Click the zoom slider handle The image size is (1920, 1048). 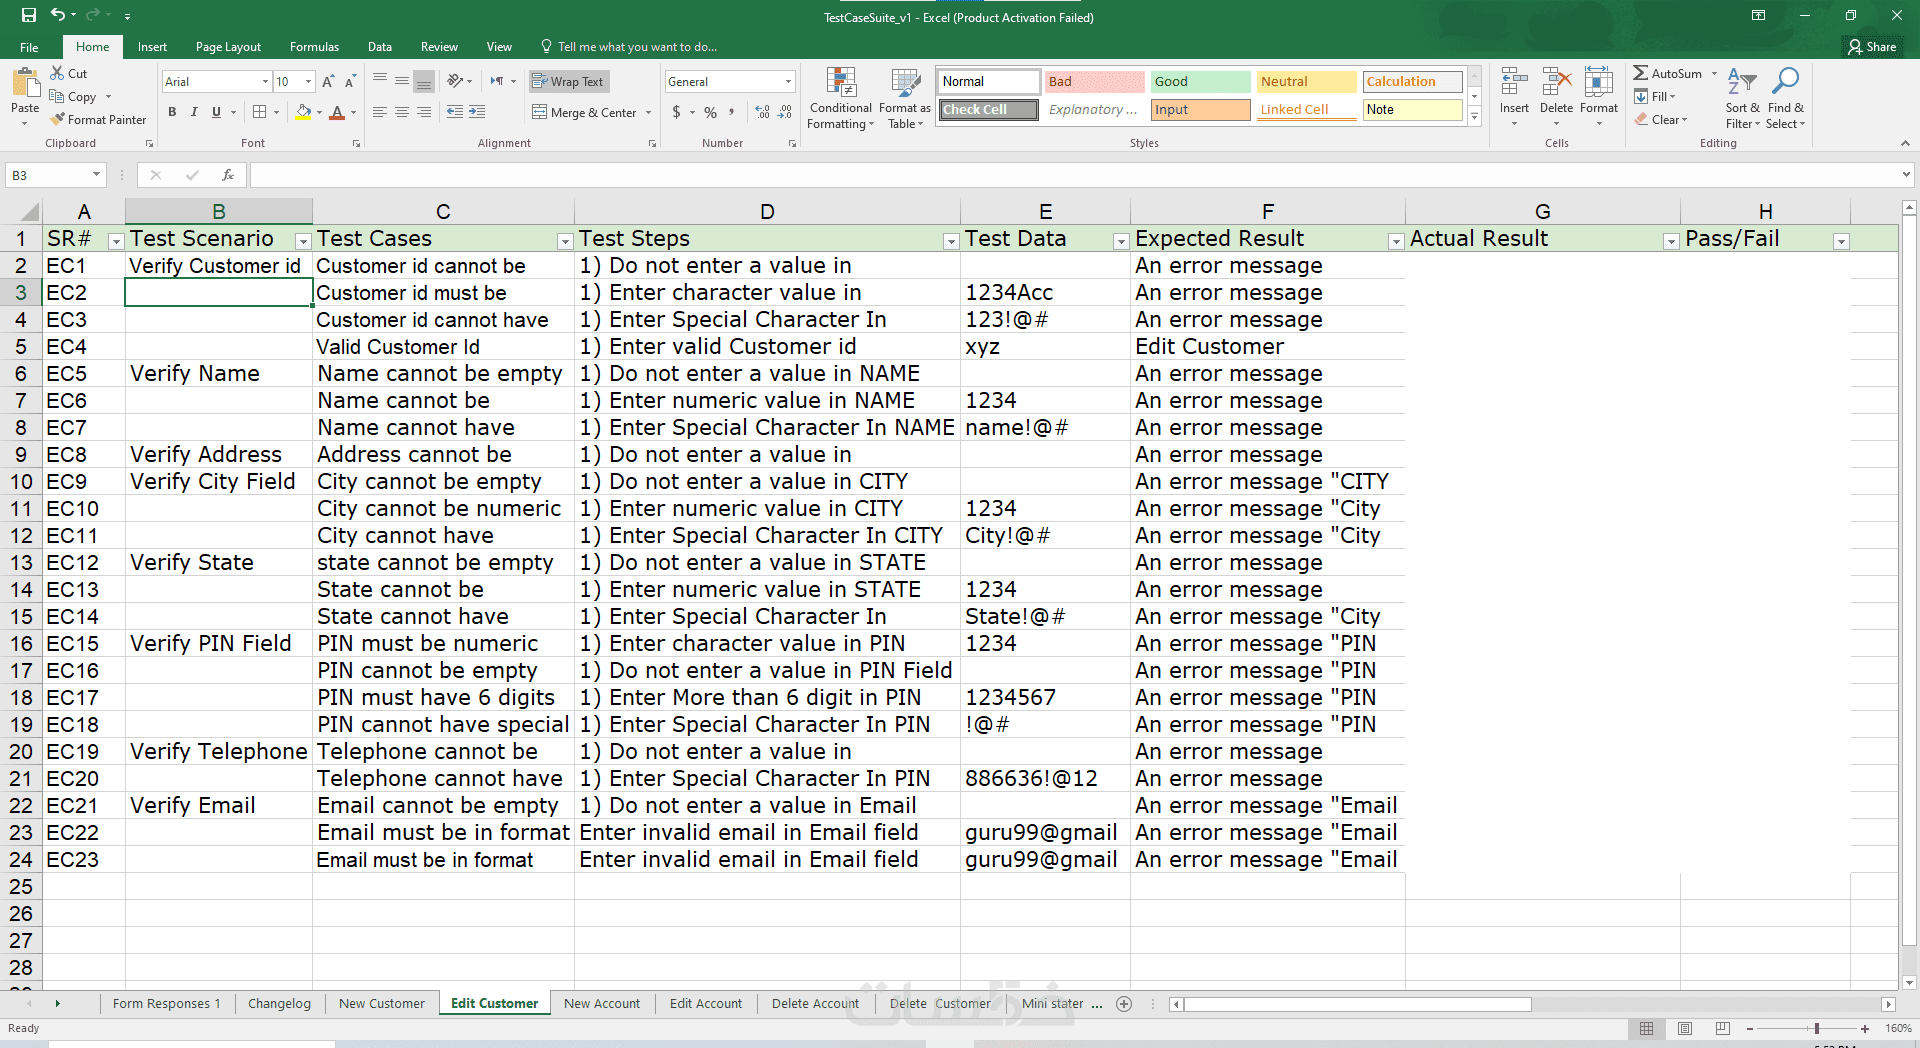tap(1816, 1028)
